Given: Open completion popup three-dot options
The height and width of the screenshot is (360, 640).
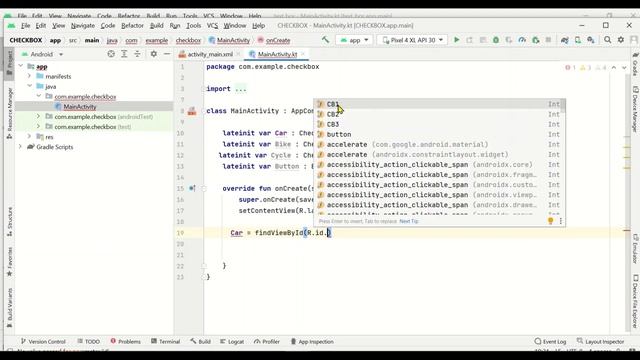Looking at the screenshot, I should tap(560, 221).
